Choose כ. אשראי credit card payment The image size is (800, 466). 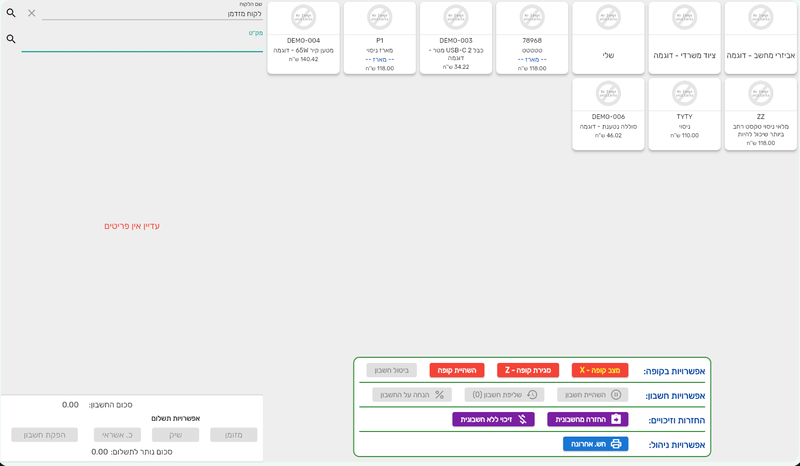point(117,435)
